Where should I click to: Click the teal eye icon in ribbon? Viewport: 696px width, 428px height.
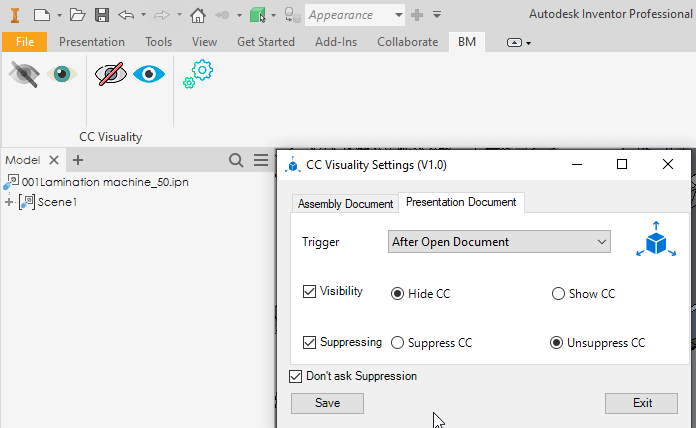click(x=62, y=74)
